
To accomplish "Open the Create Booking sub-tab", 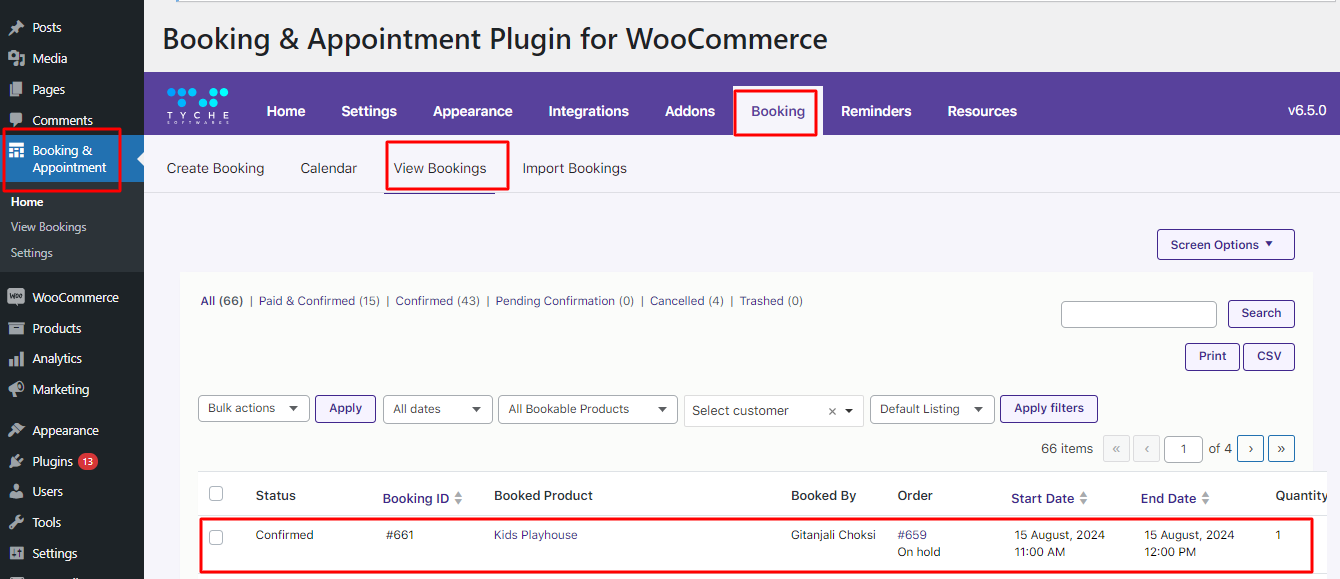I will coord(216,168).
